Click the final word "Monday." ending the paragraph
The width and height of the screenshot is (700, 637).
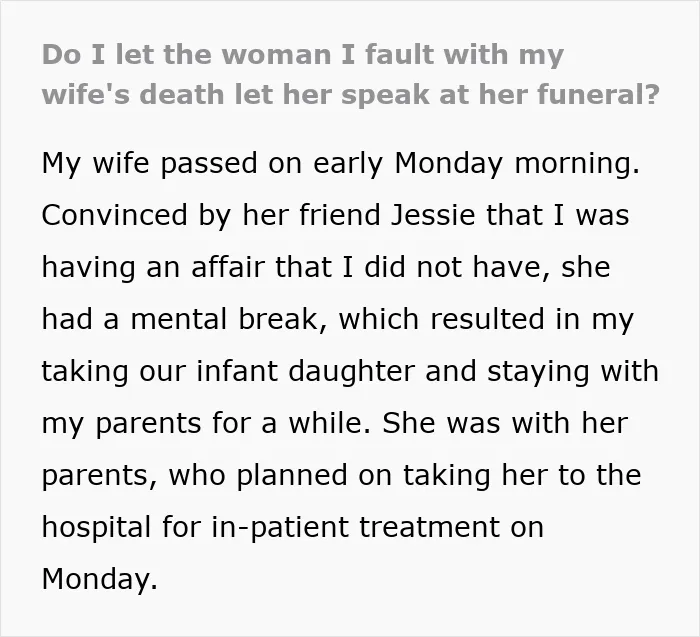tap(100, 579)
